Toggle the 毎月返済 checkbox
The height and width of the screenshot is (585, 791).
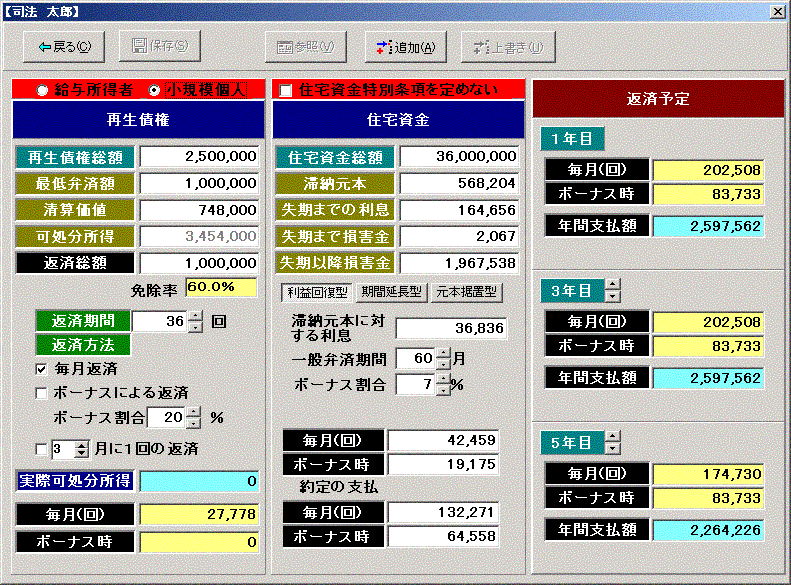(x=42, y=369)
